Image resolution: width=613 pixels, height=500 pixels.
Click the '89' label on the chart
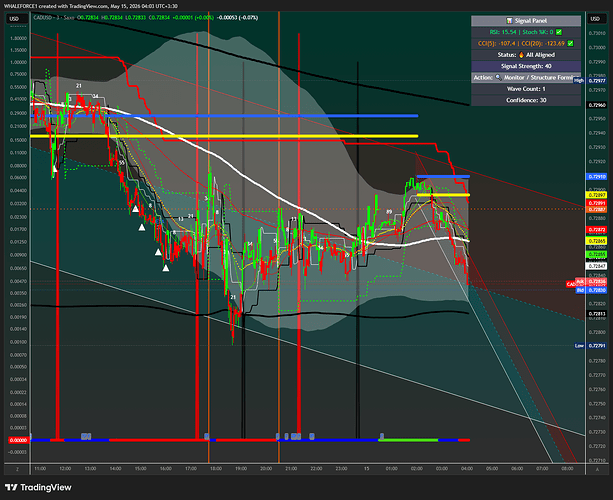389,211
